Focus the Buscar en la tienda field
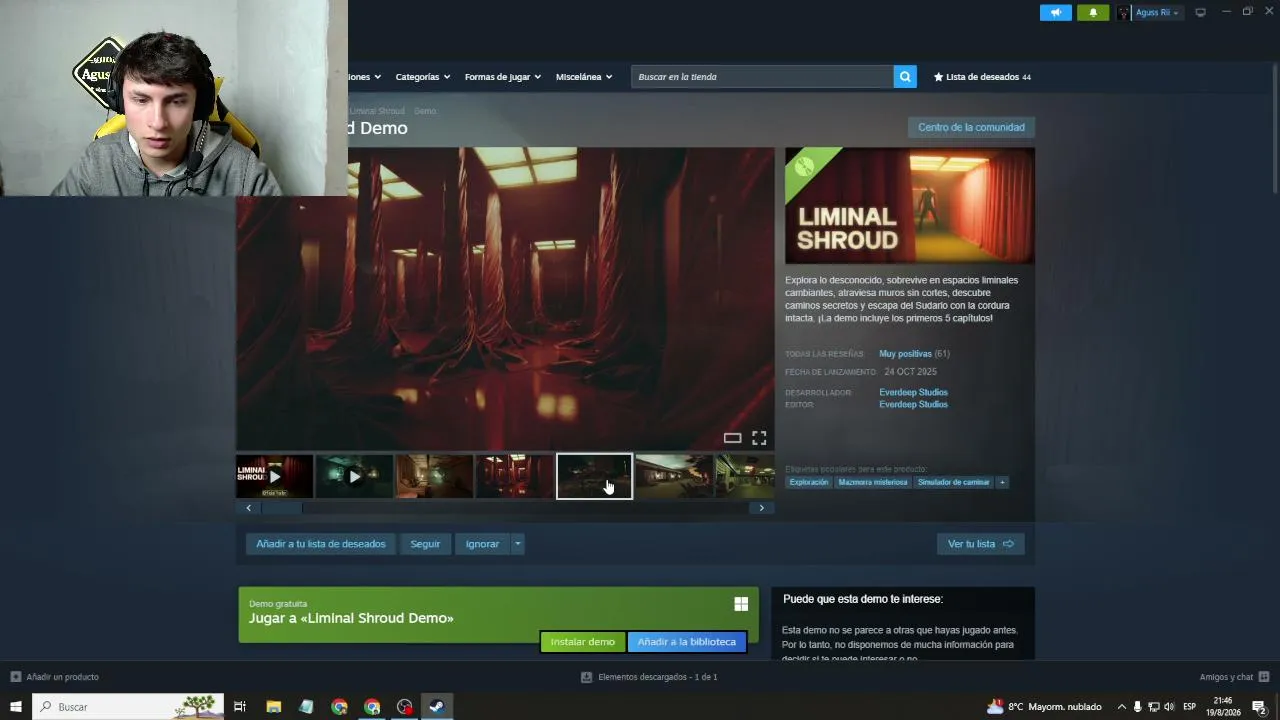1280x720 pixels. (762, 77)
